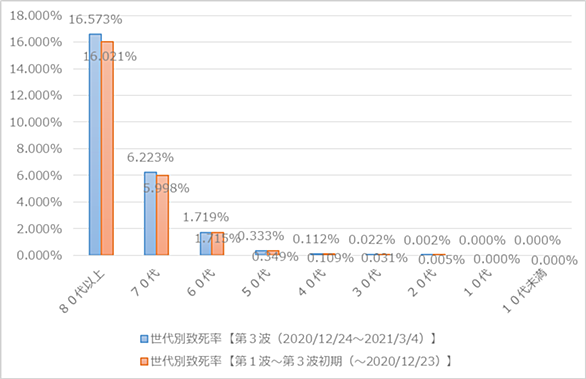586x379 pixels.
Task: Click the 10.000% vertical axis label
Action: tap(36, 122)
